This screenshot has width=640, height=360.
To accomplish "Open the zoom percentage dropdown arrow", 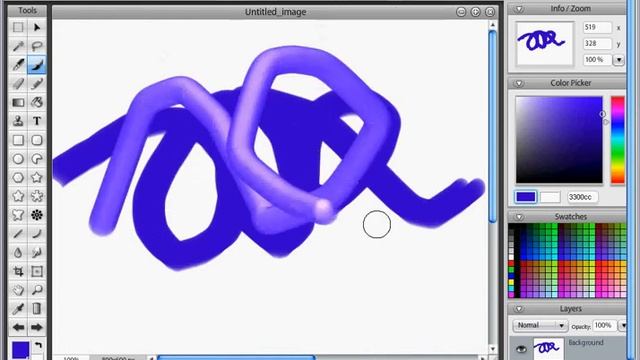I will click(619, 60).
